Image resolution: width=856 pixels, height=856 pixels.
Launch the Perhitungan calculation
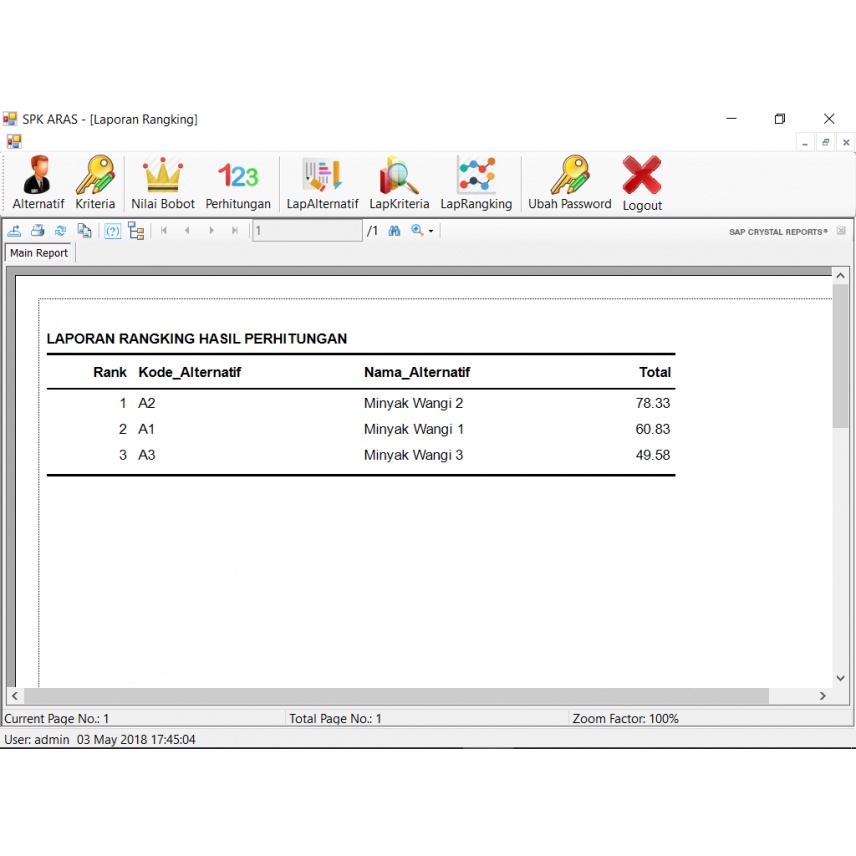pos(238,183)
